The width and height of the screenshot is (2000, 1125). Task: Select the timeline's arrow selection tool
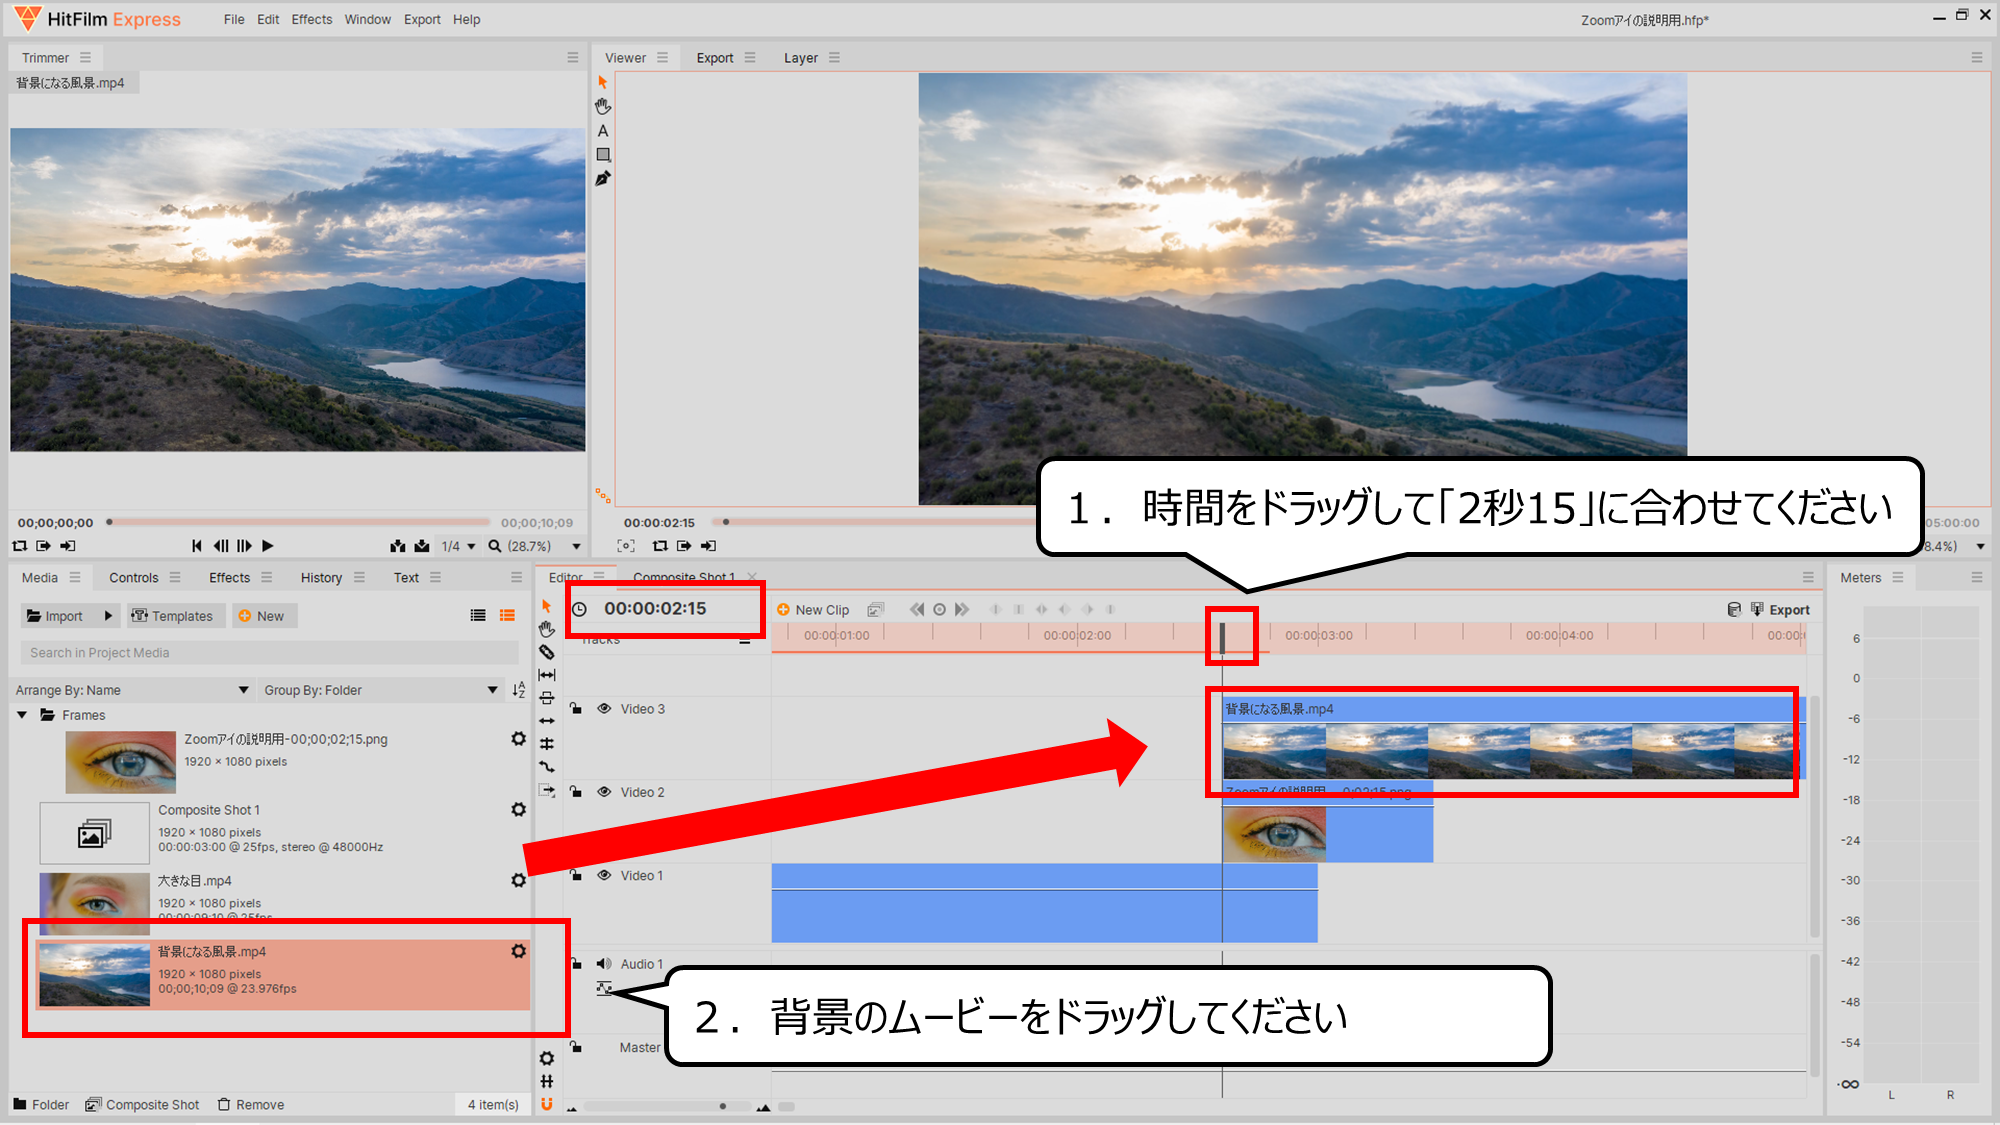[546, 606]
